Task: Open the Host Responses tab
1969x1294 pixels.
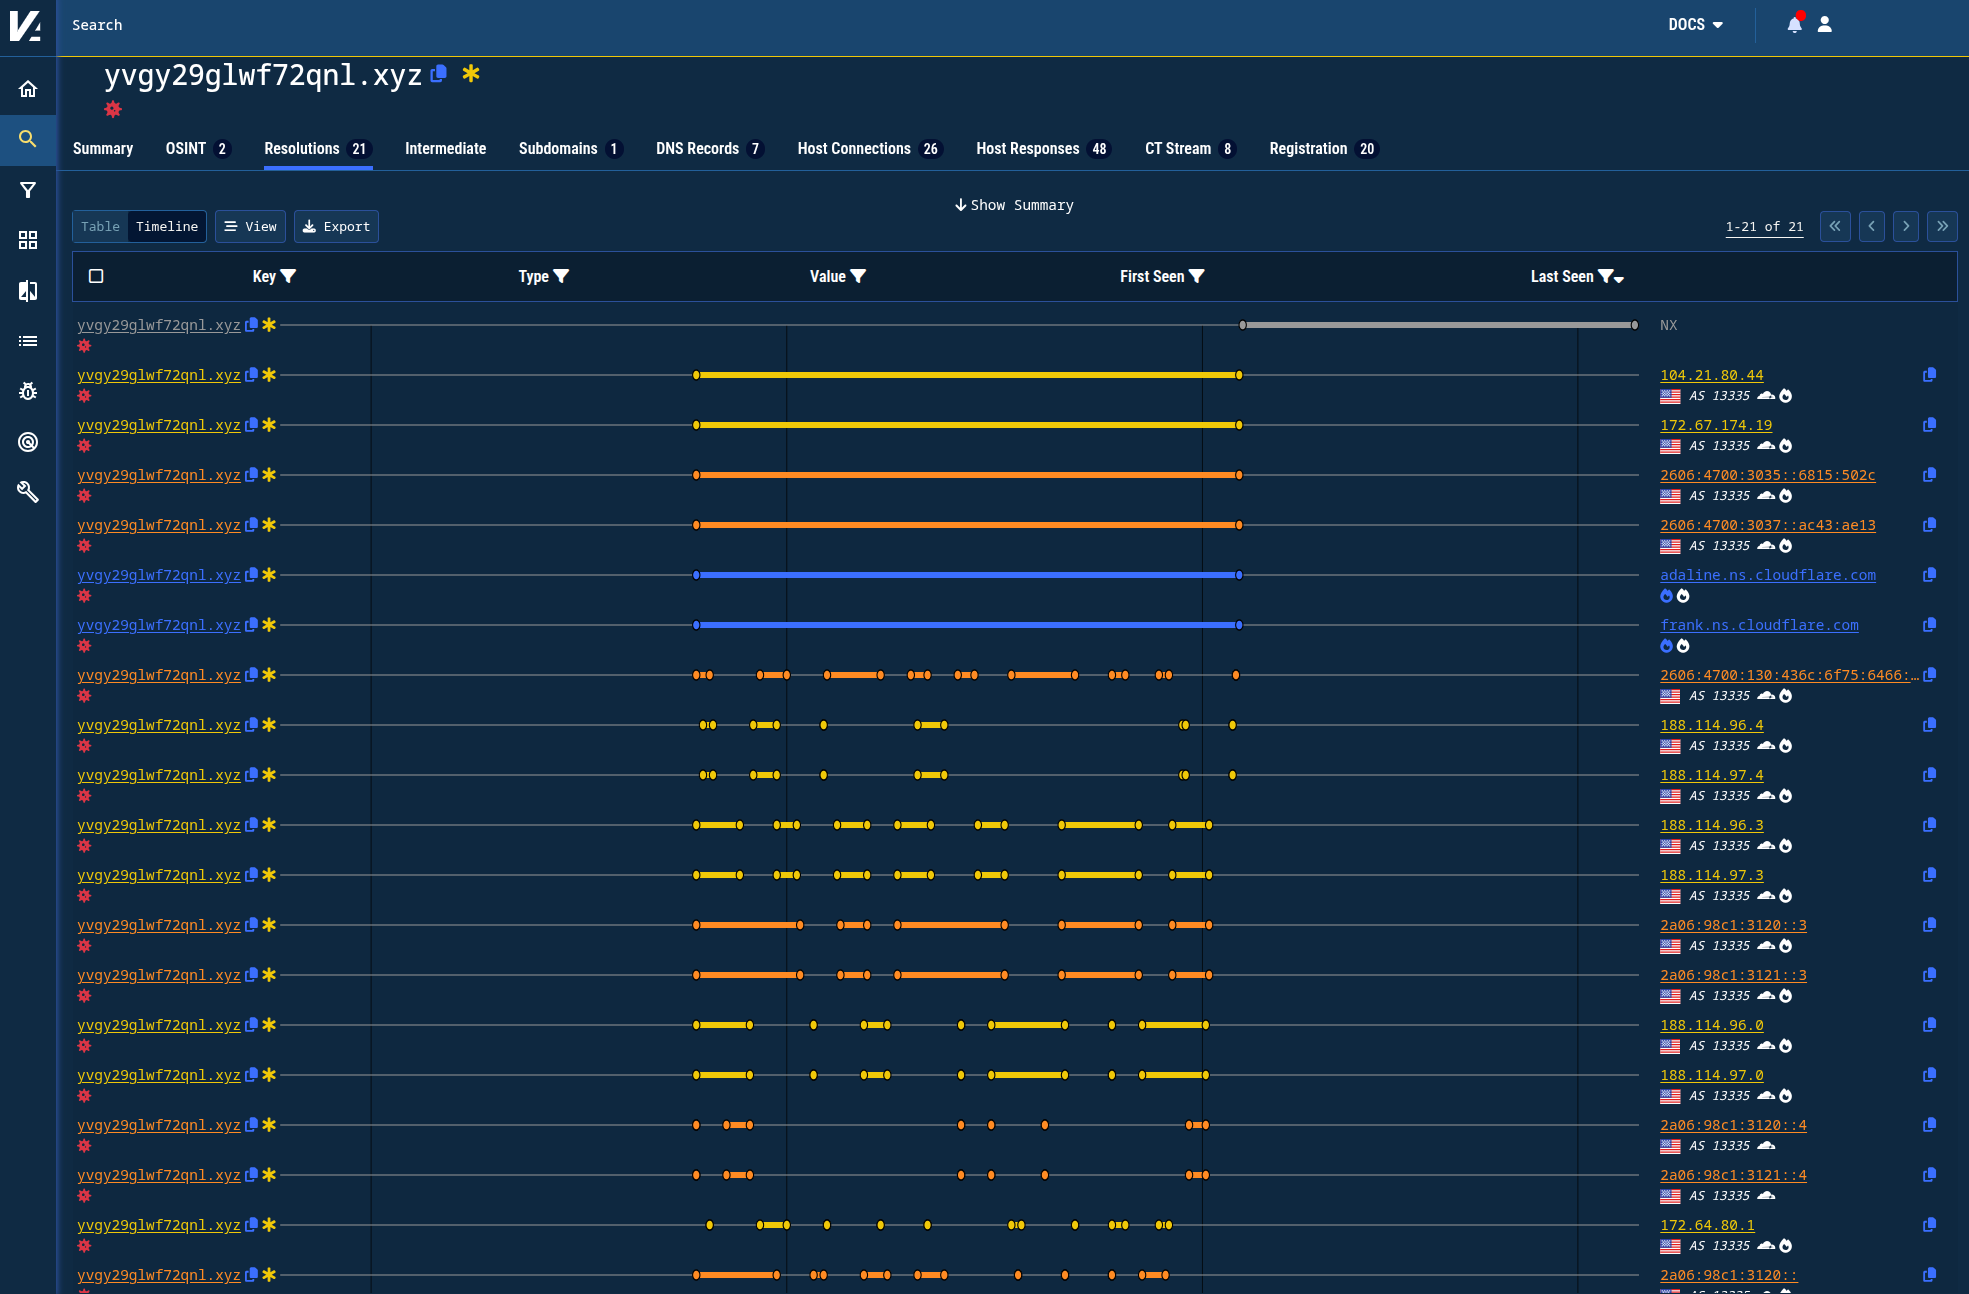Action: 1027,148
